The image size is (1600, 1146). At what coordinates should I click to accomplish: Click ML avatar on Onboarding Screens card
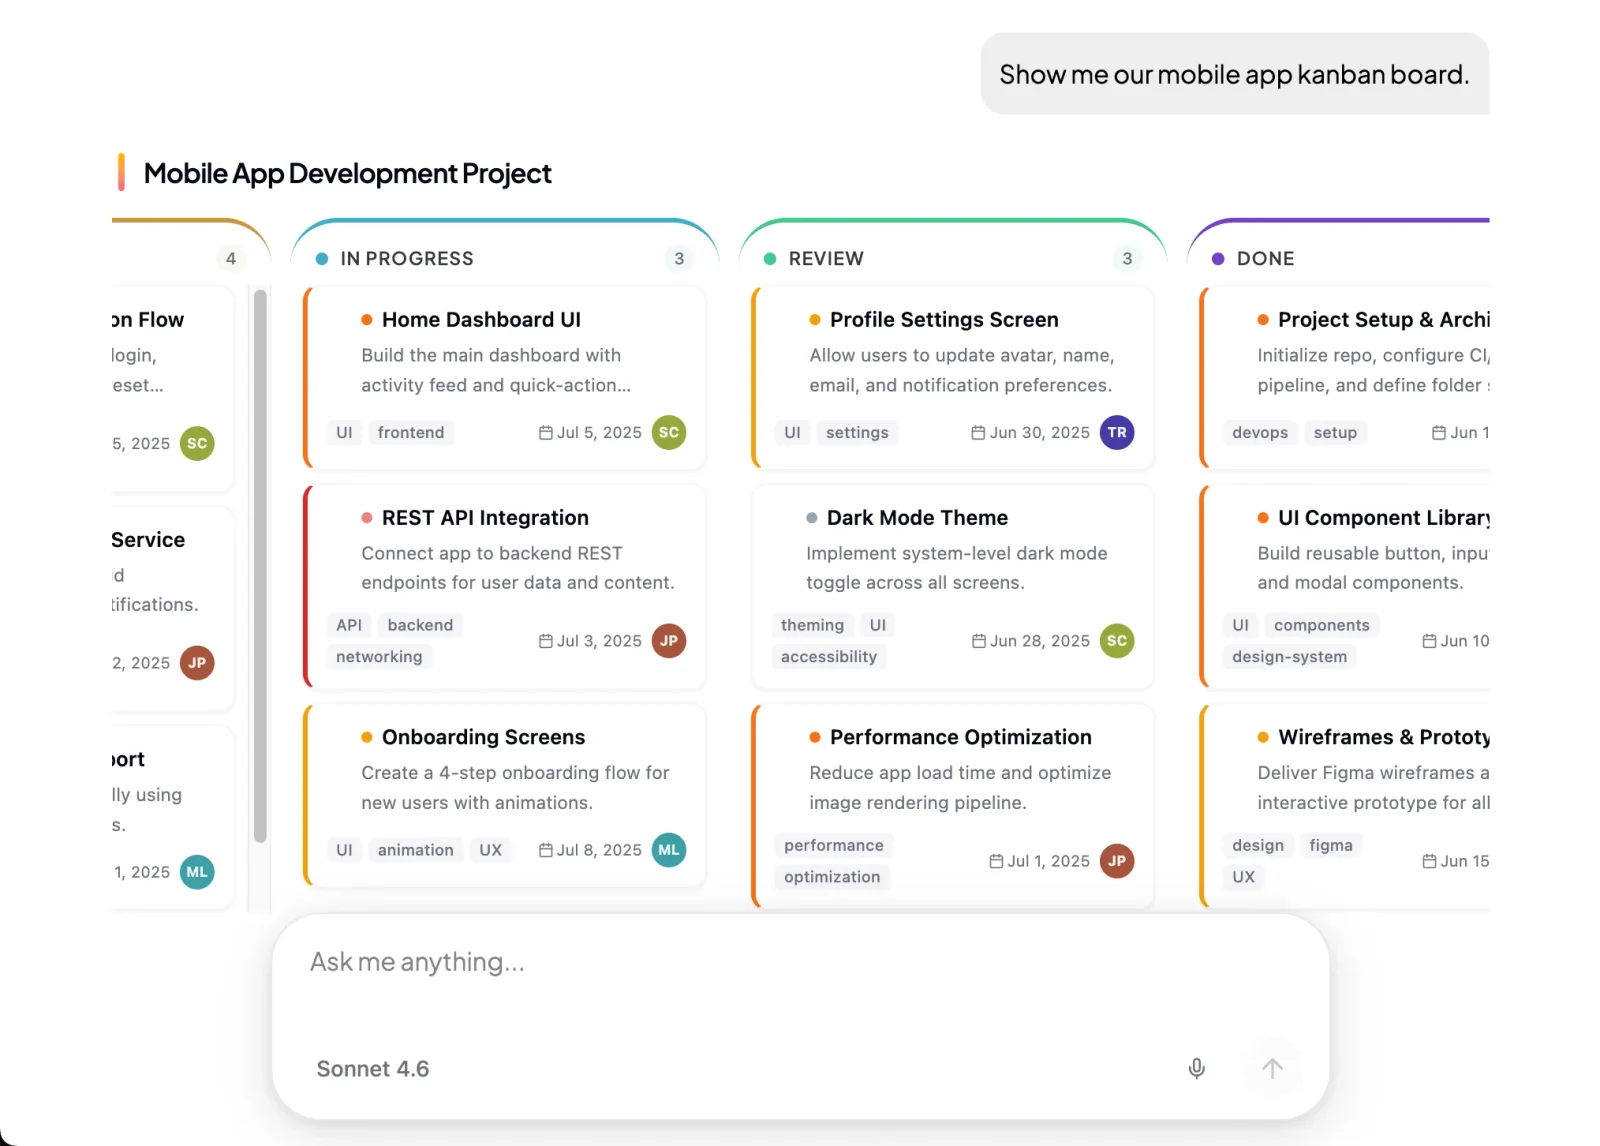click(669, 850)
